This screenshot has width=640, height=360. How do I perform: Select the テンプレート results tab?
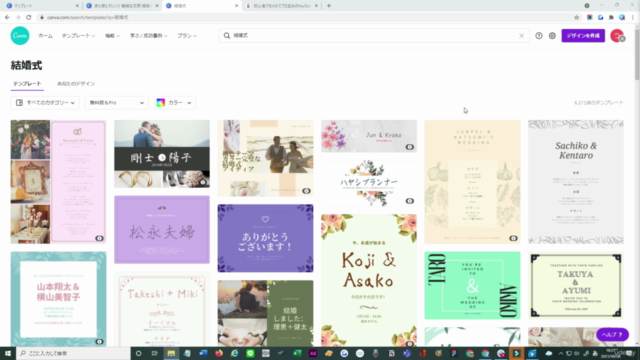[27, 84]
